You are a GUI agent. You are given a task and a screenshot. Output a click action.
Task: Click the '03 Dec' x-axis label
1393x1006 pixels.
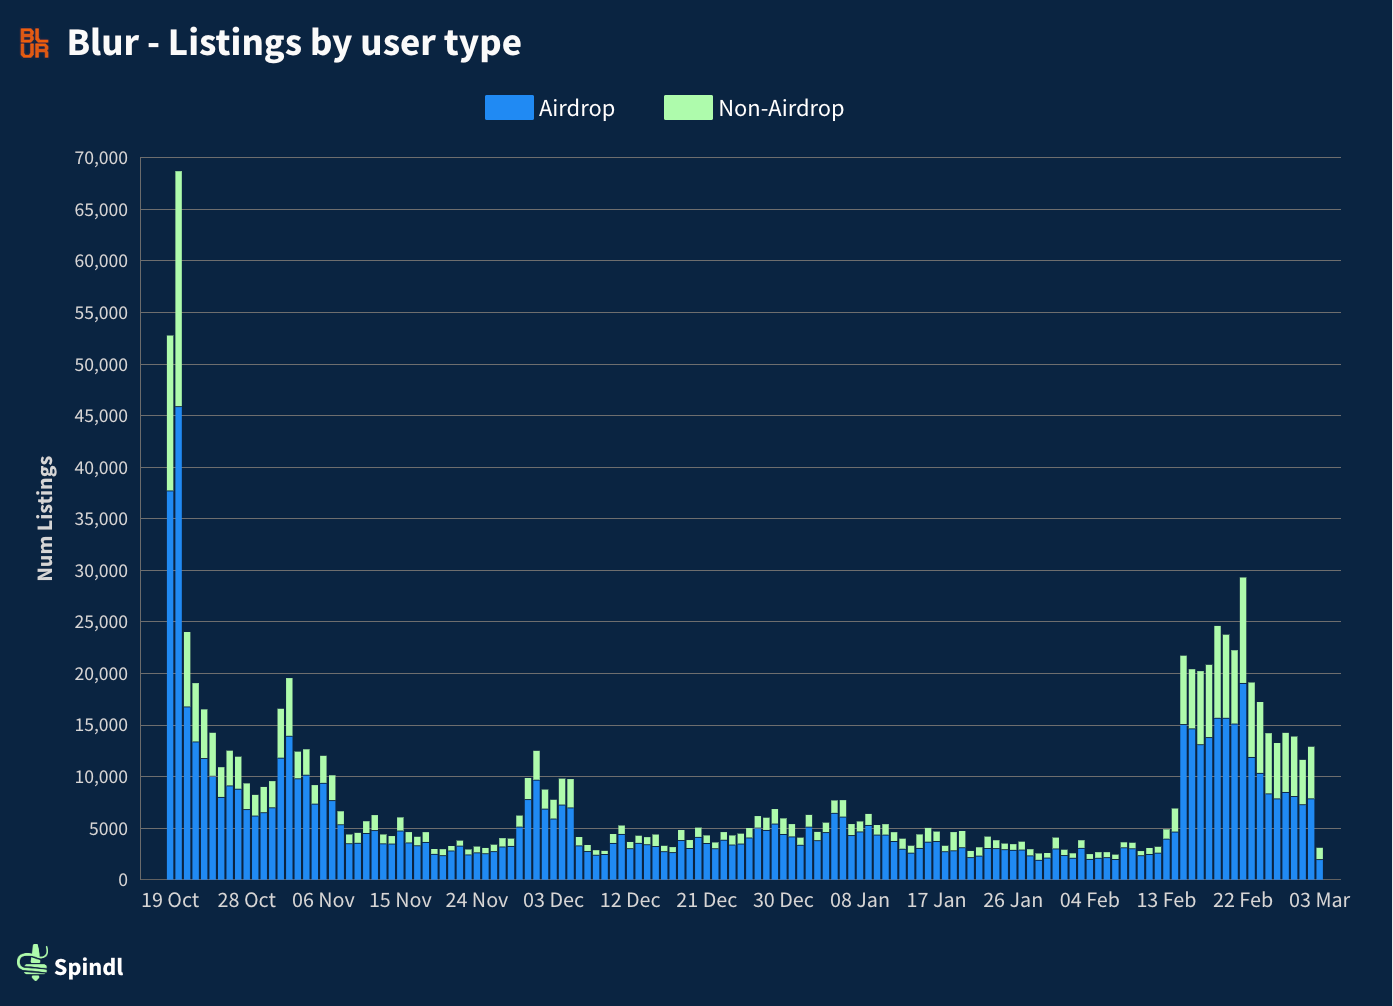[553, 900]
